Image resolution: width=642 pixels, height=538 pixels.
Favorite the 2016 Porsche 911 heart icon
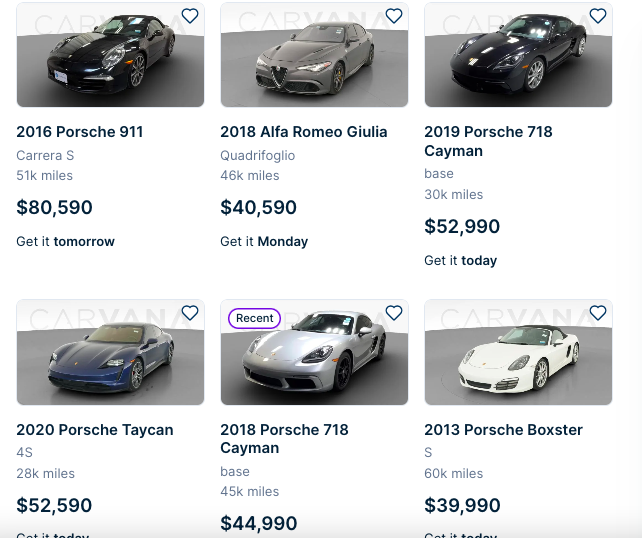click(x=190, y=16)
